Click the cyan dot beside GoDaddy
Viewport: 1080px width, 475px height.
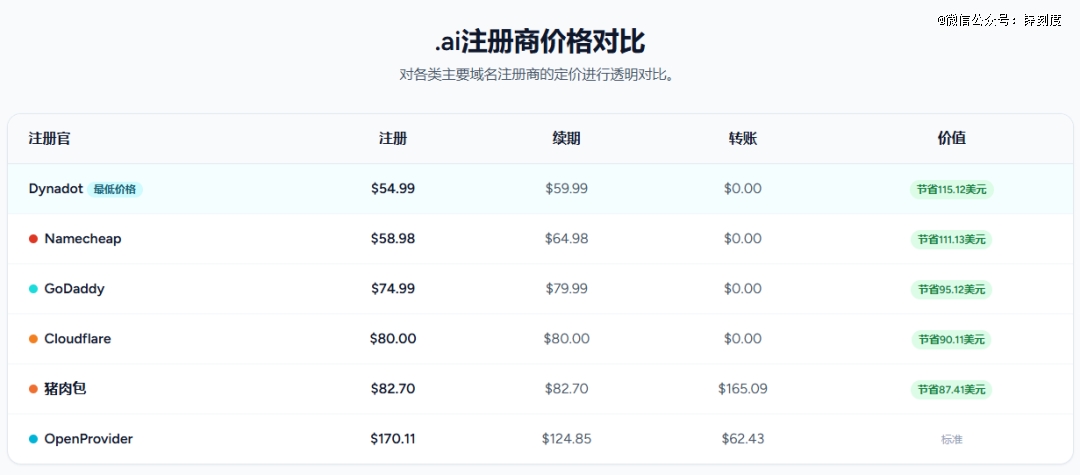[x=33, y=289]
